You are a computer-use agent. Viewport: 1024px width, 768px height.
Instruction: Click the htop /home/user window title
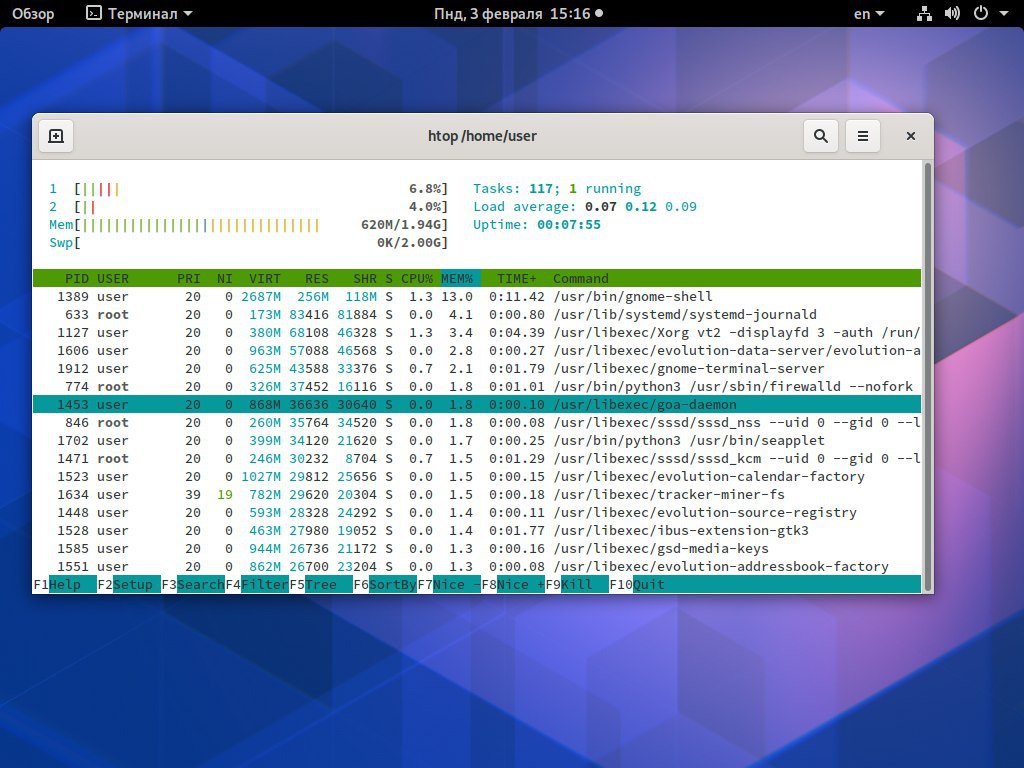[x=482, y=136]
